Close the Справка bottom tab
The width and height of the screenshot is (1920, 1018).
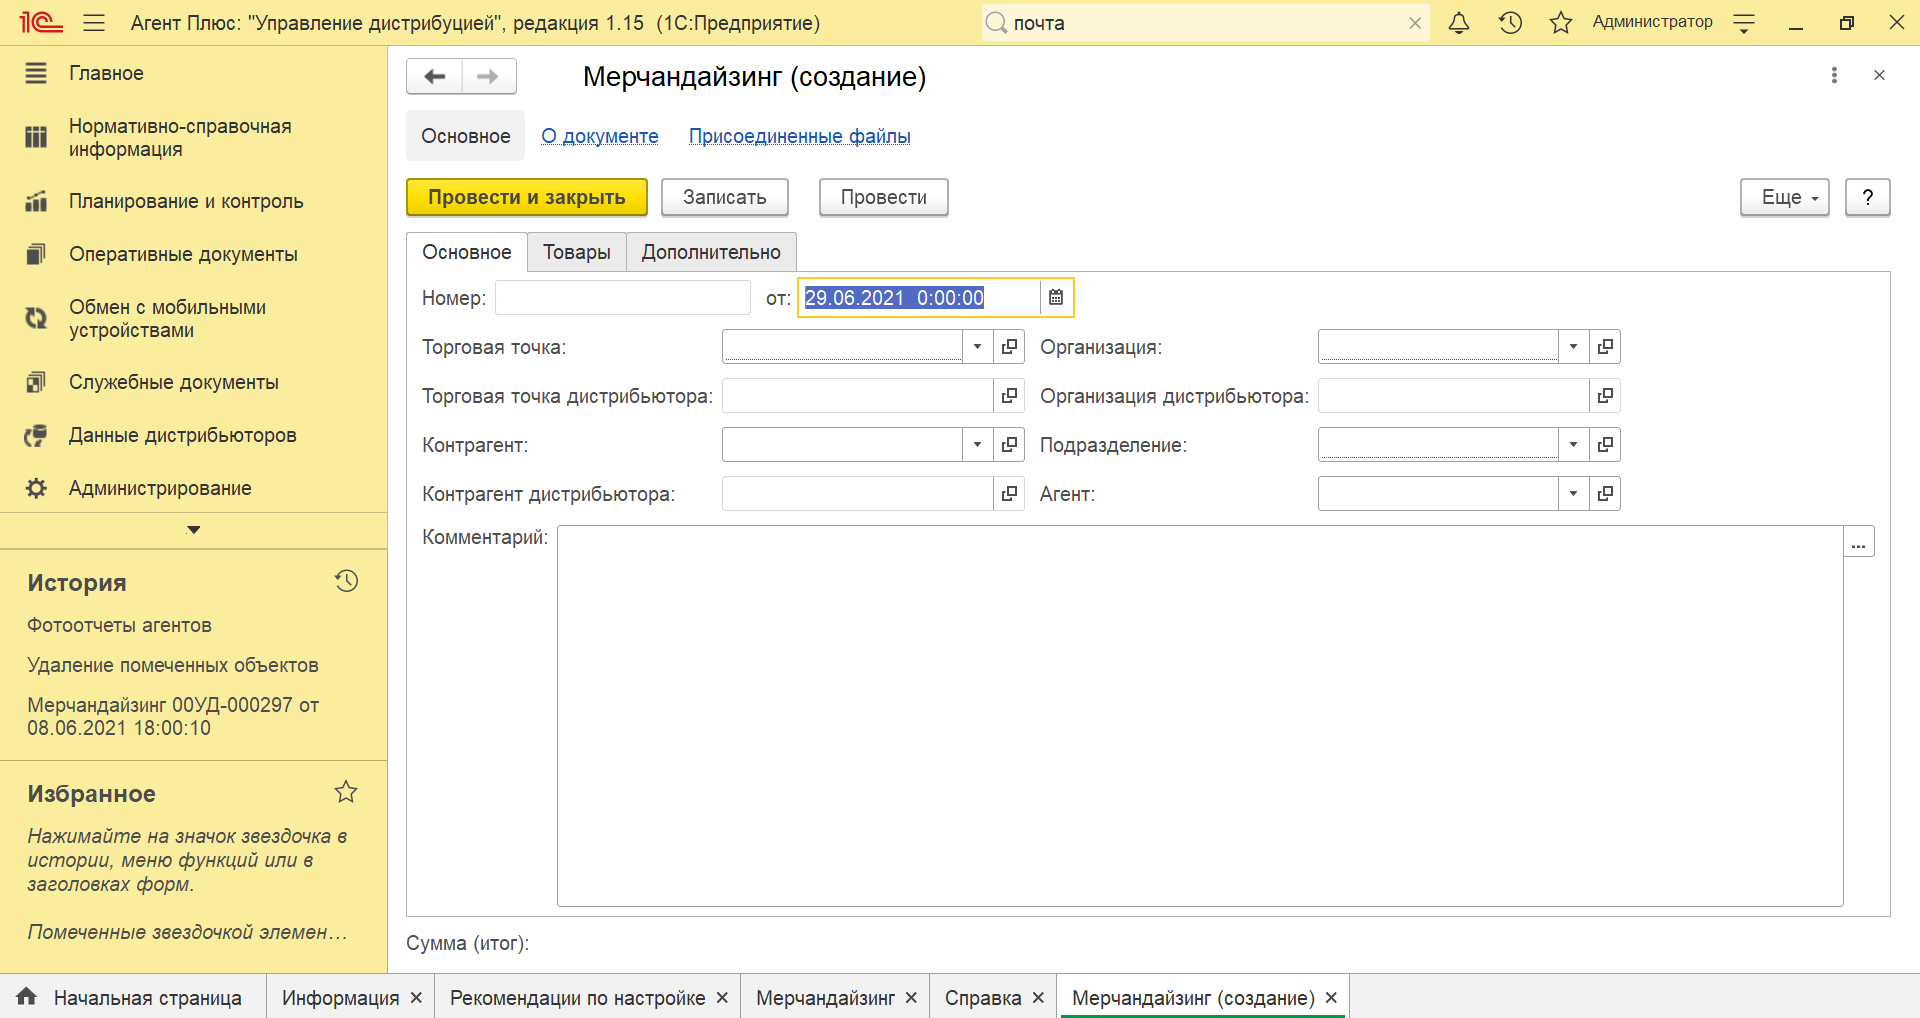click(x=1038, y=998)
